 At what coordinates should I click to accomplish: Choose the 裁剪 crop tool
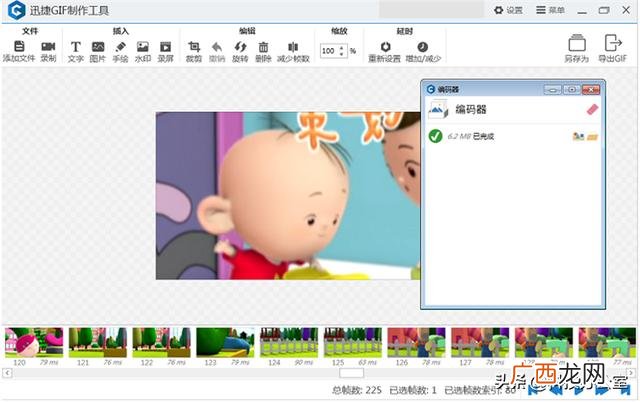(x=194, y=47)
